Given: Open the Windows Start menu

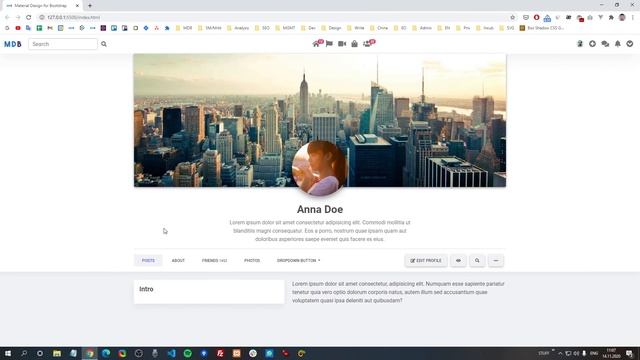Looking at the screenshot, I should (x=7, y=353).
